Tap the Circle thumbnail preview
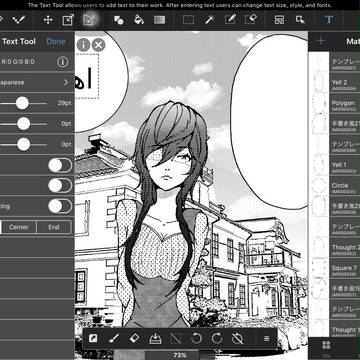The height and width of the screenshot is (360, 360). click(320, 186)
